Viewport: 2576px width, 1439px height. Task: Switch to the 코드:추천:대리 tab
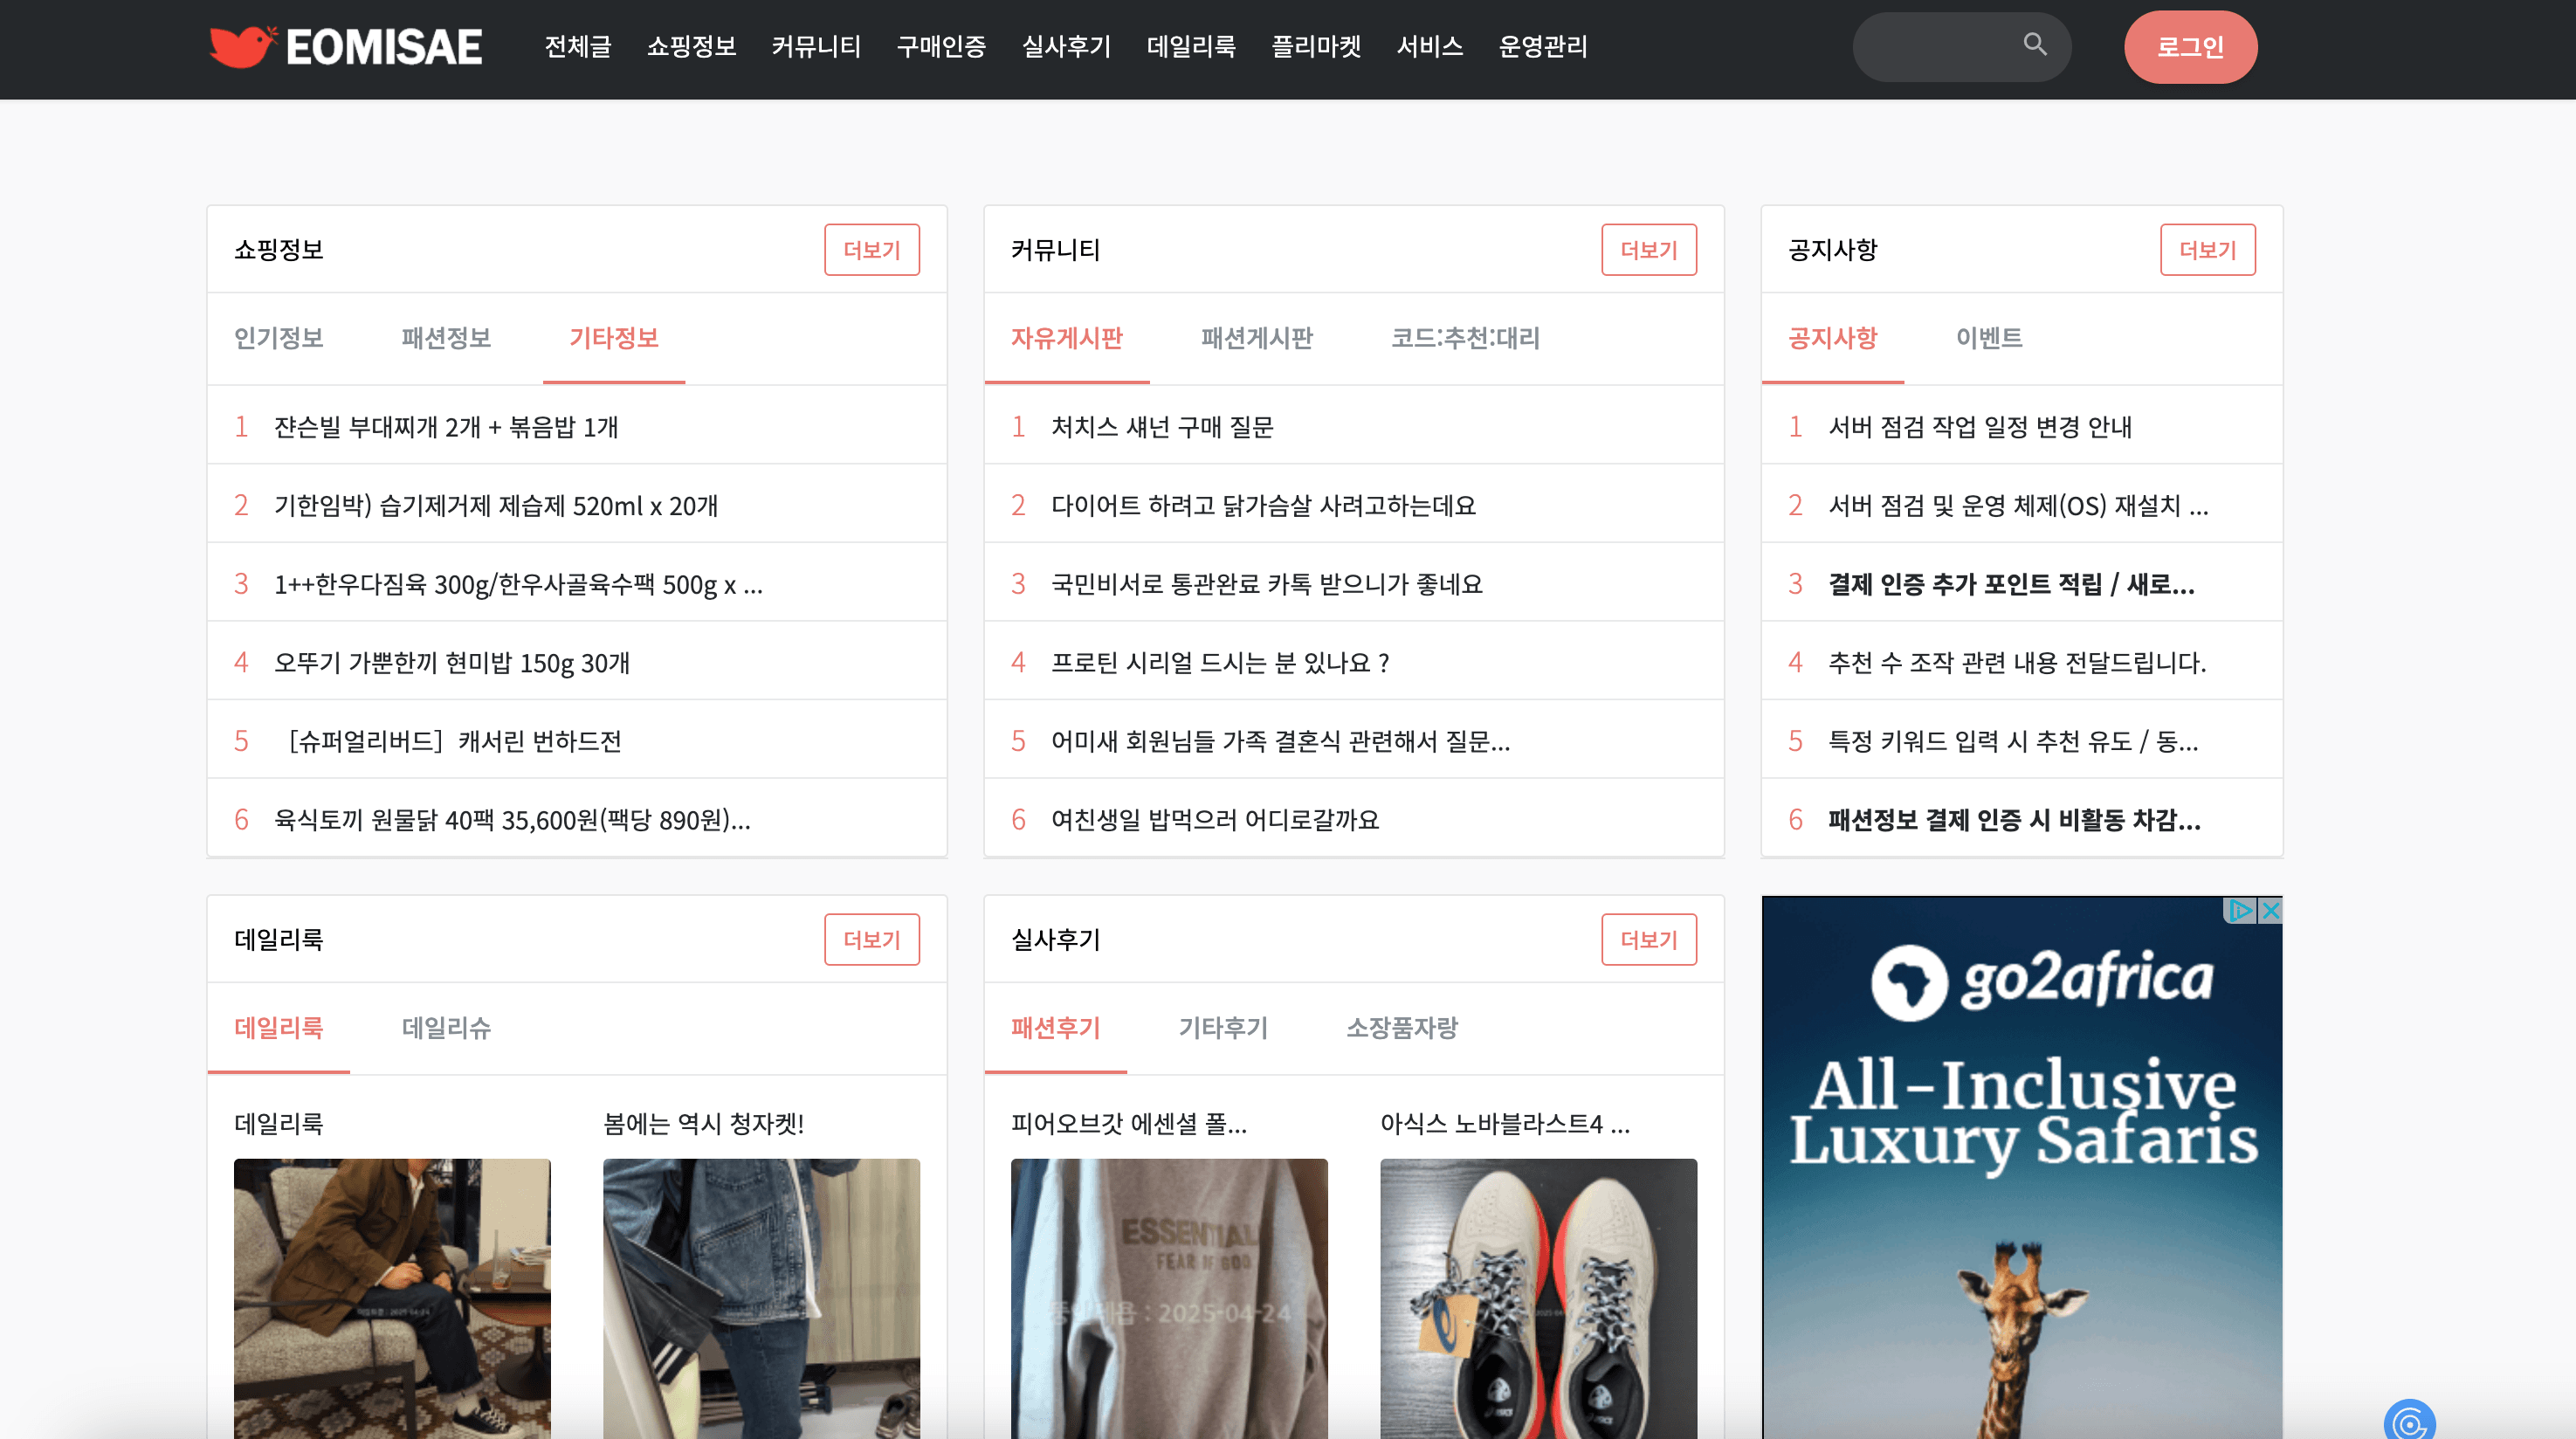tap(1464, 338)
